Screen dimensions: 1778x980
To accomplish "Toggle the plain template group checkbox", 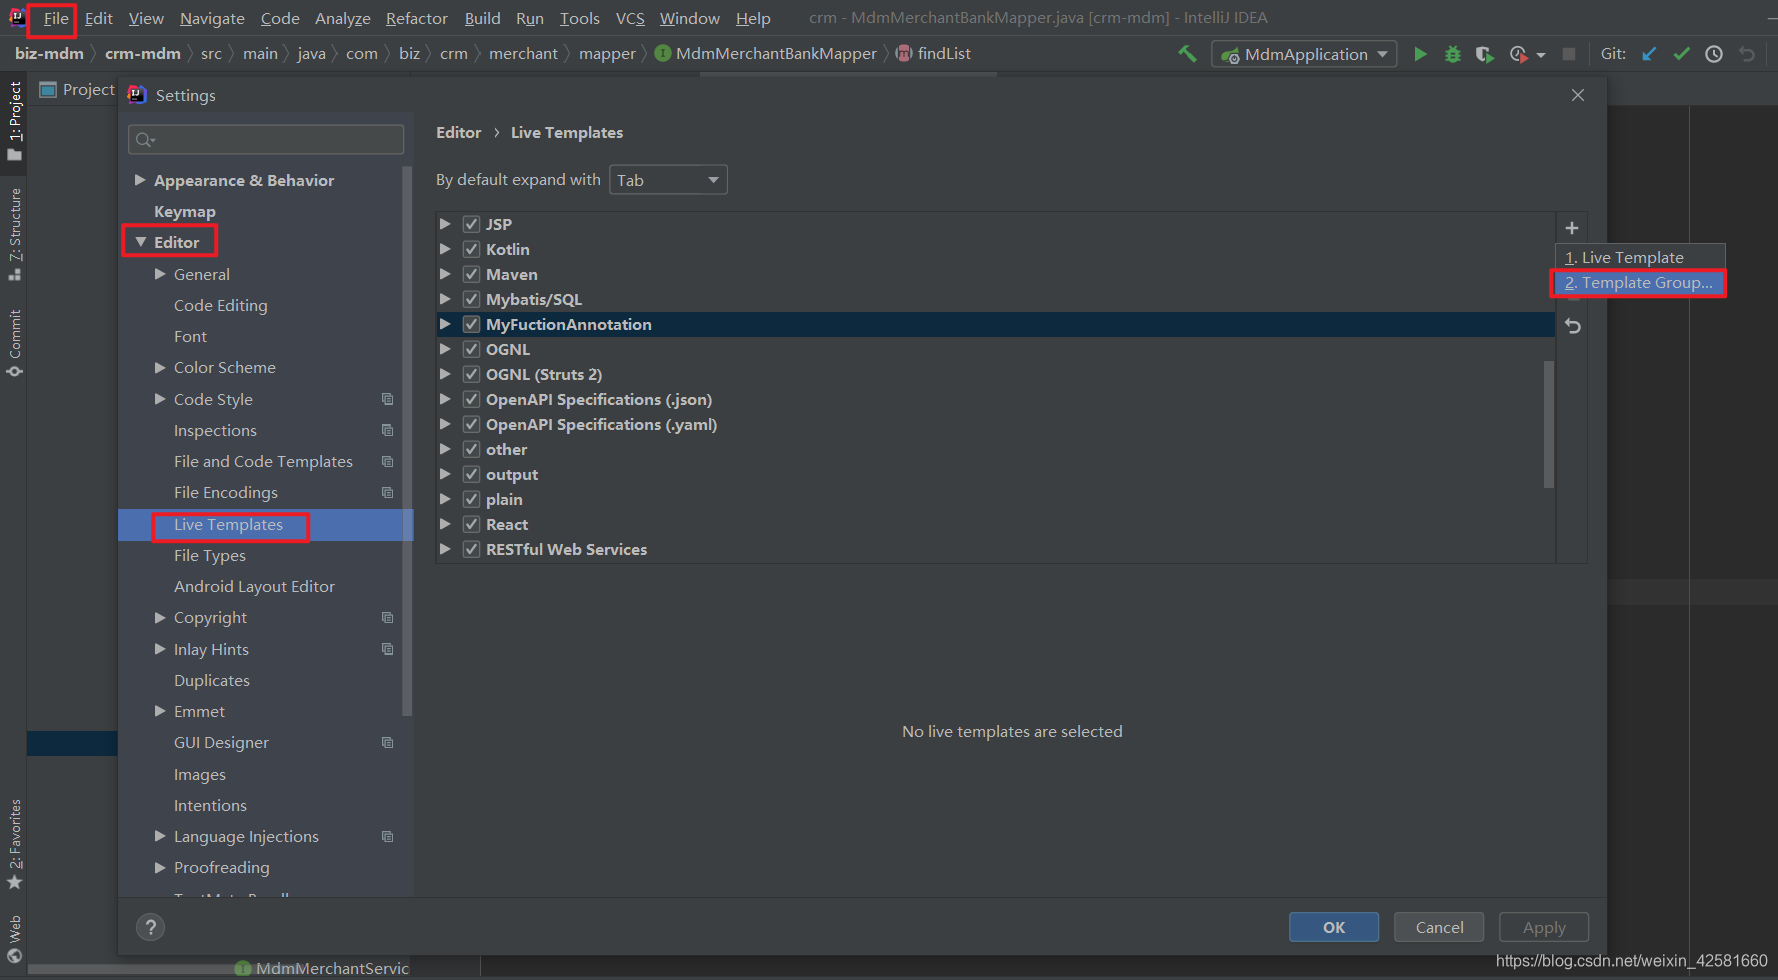I will point(471,499).
